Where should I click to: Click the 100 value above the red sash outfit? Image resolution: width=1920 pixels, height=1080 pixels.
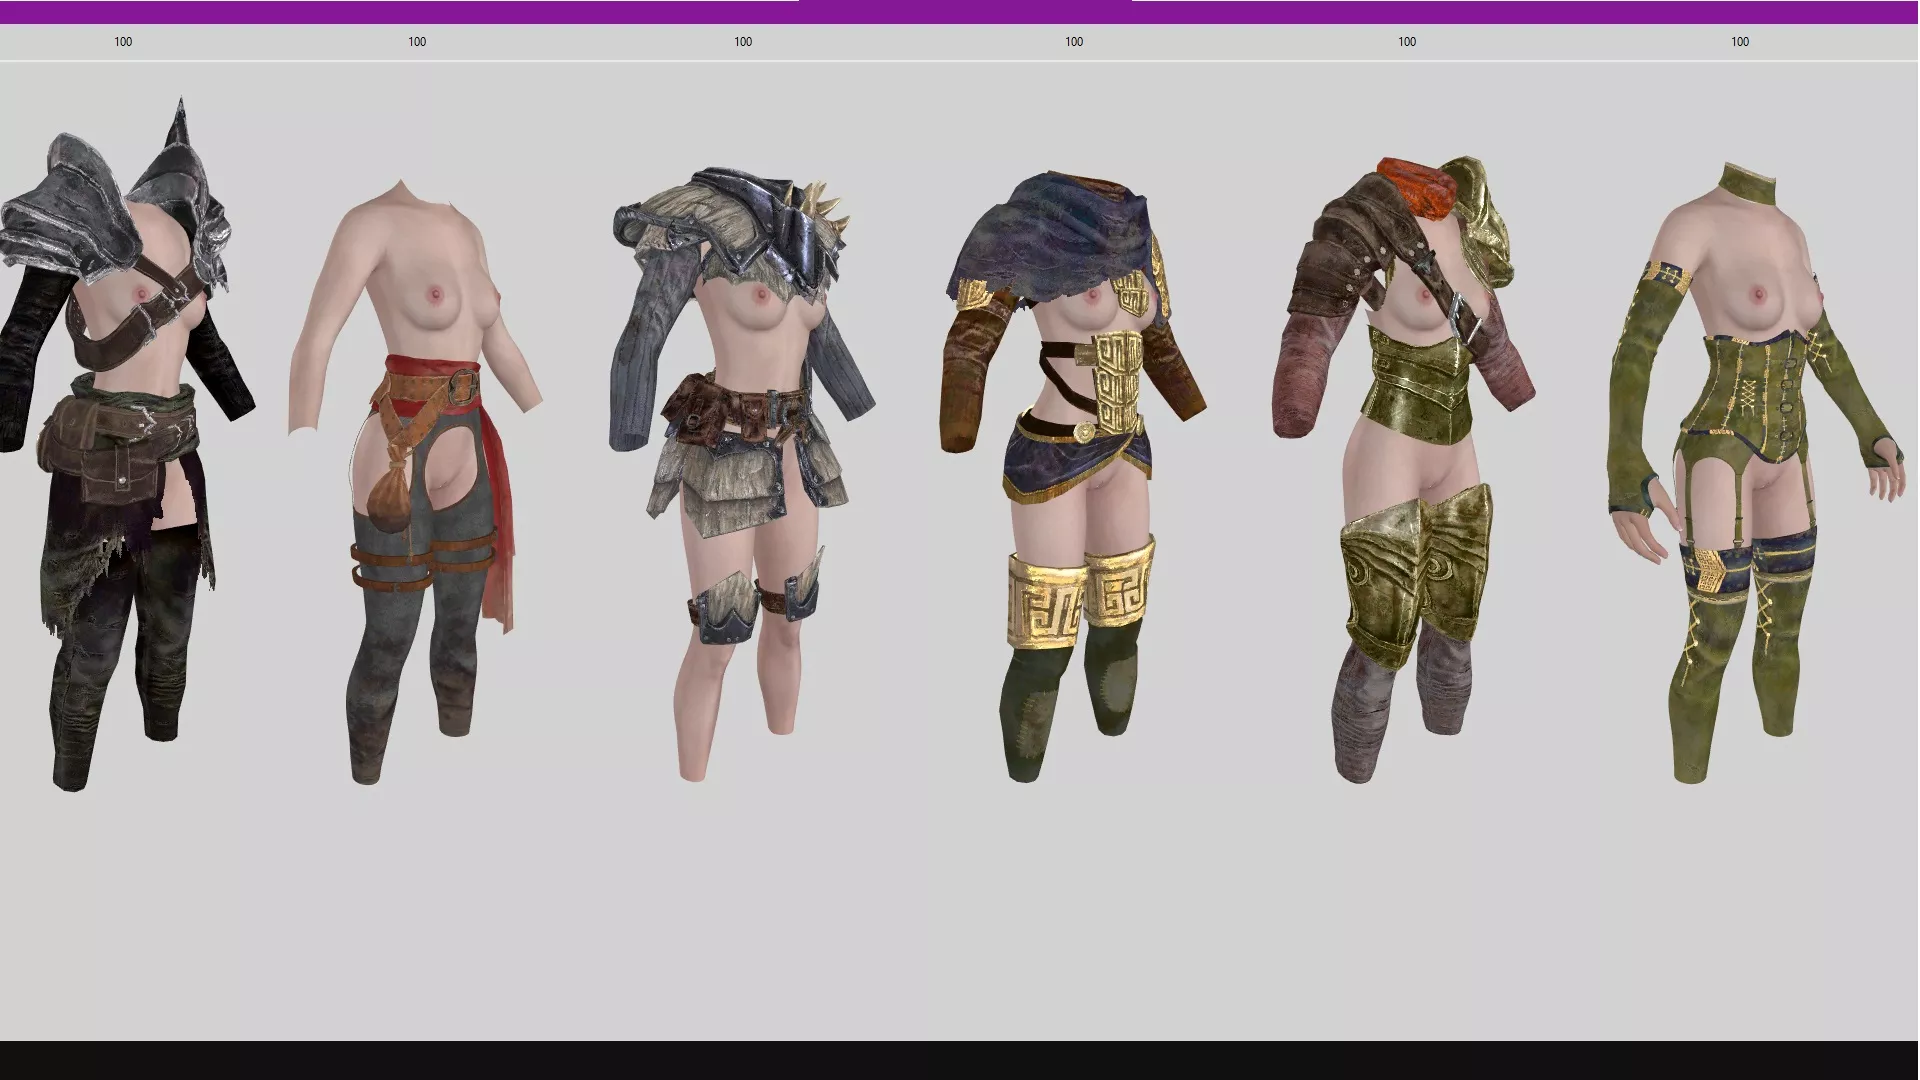[417, 42]
